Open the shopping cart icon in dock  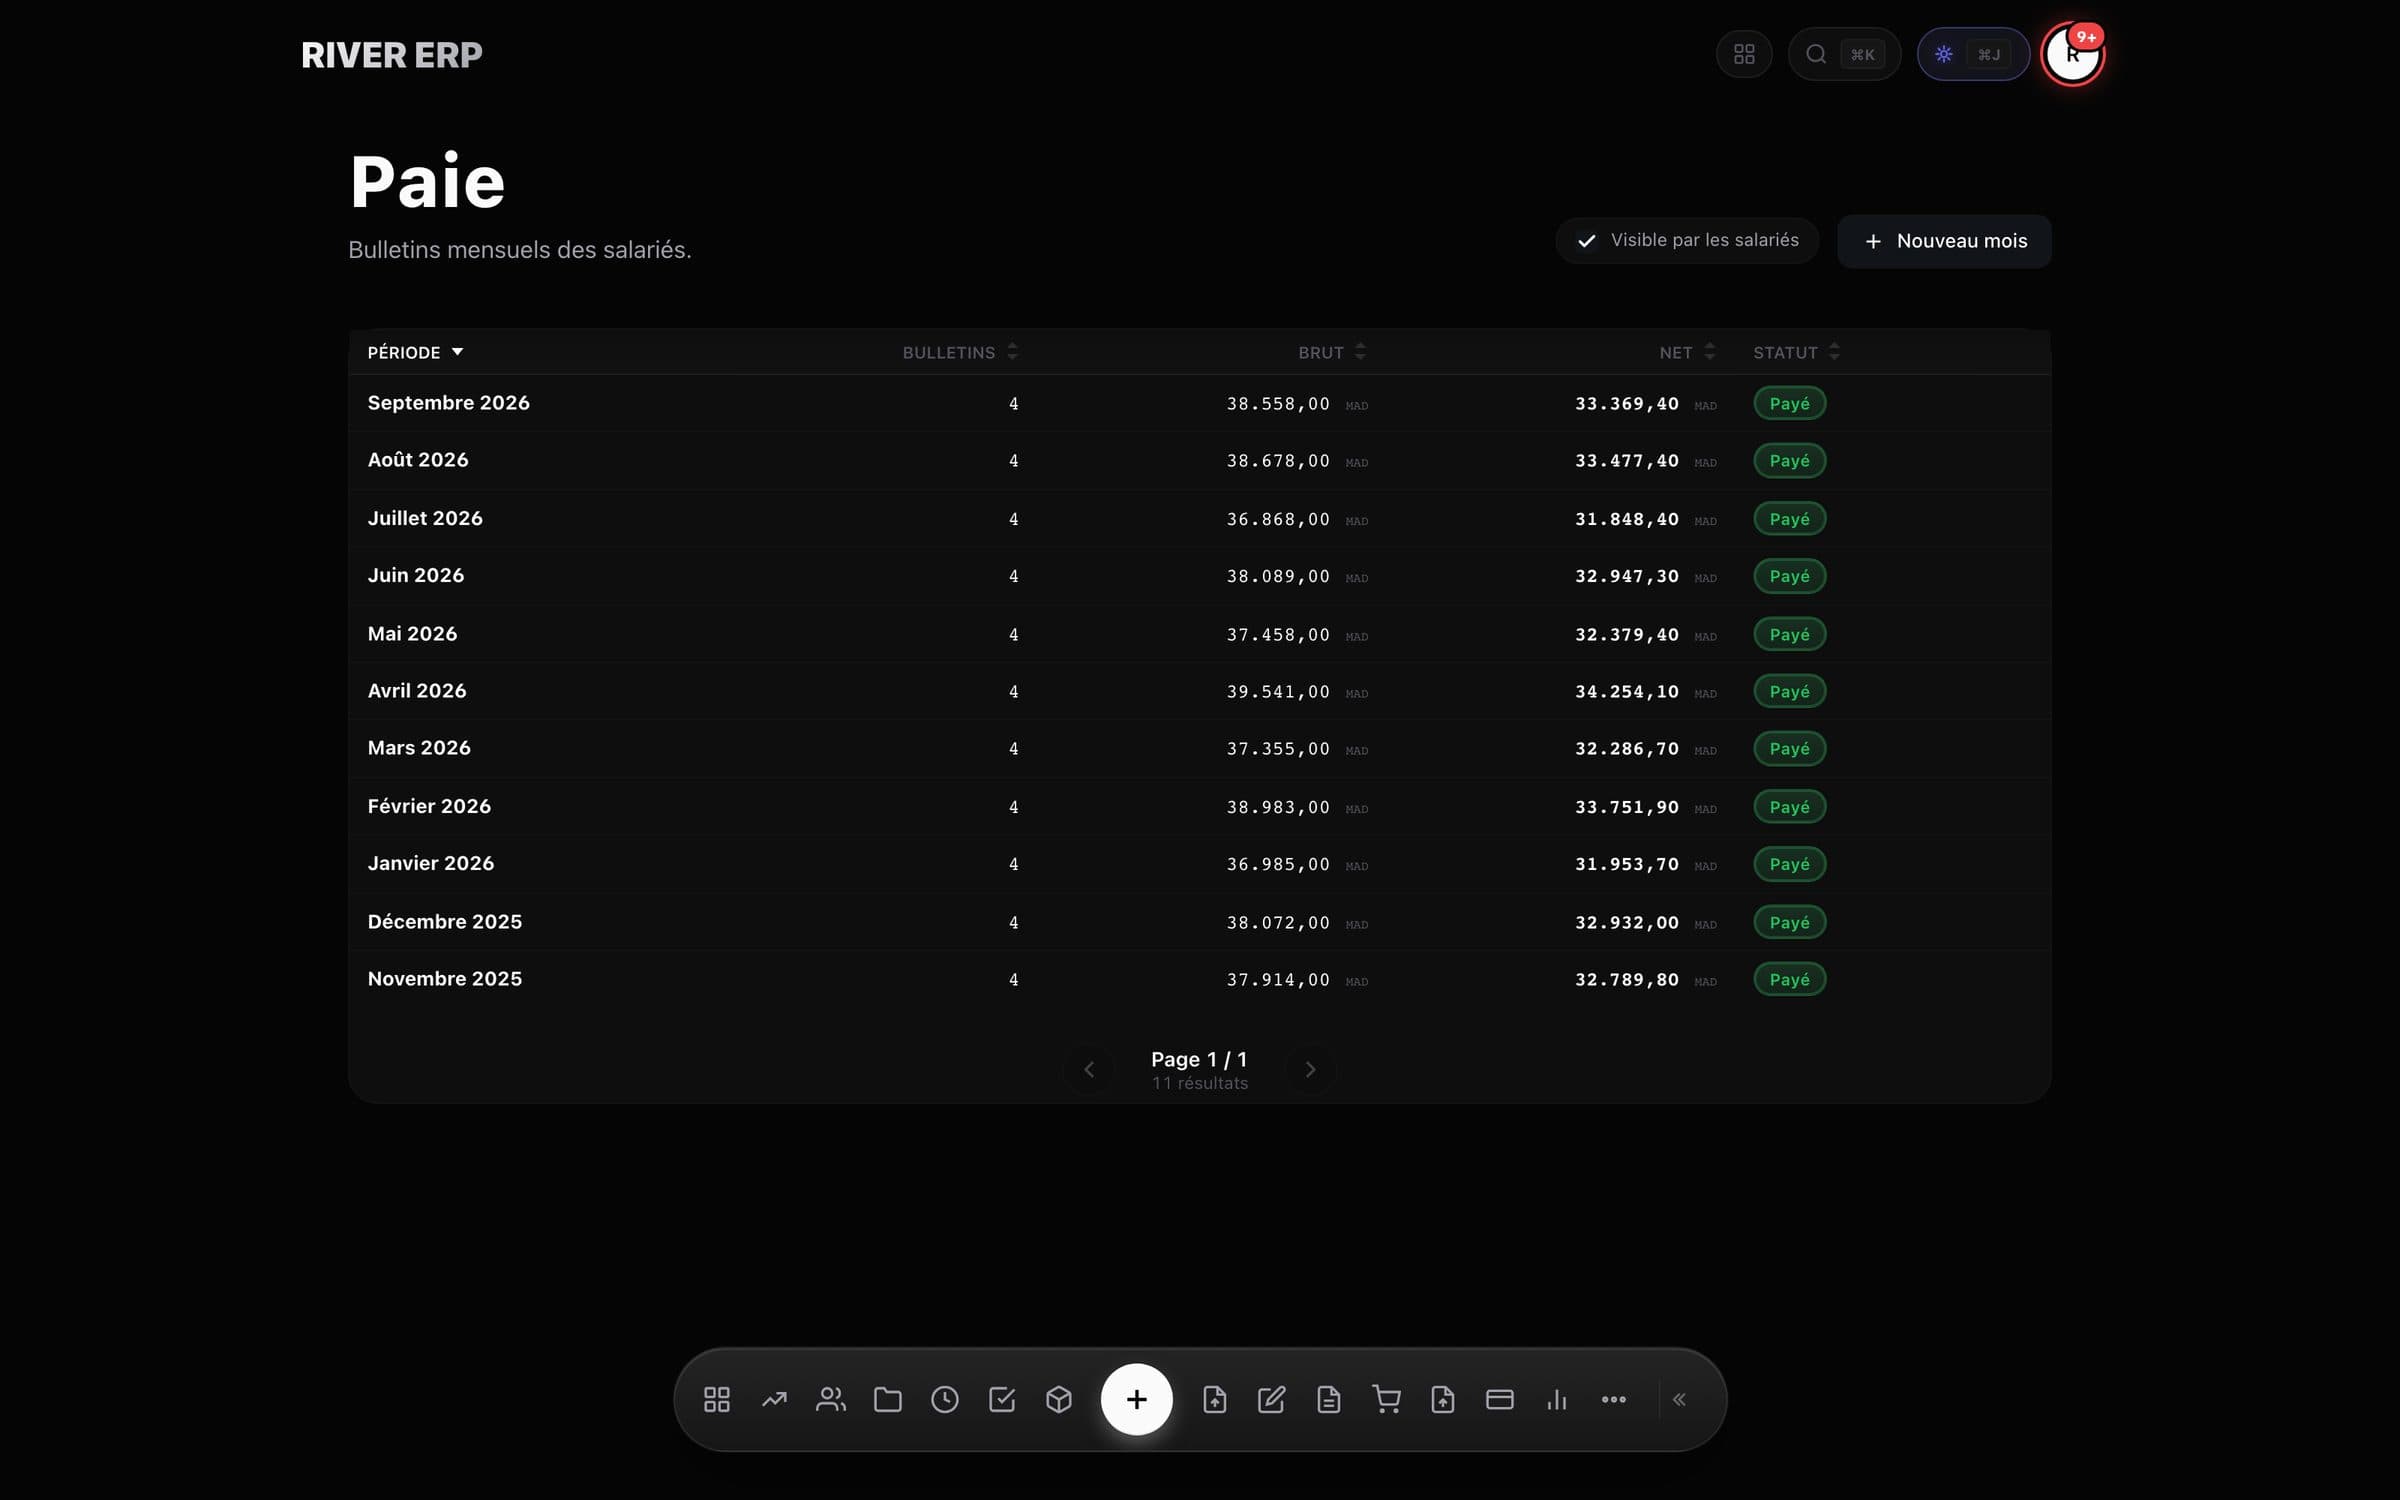click(x=1386, y=1399)
